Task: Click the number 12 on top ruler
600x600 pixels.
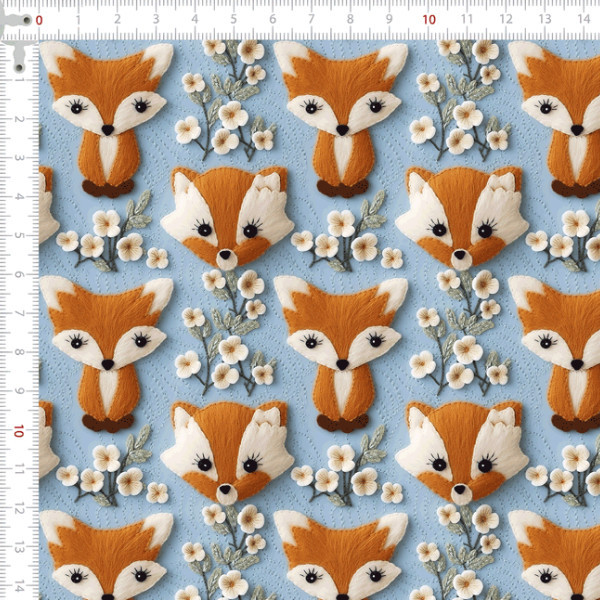Action: tap(506, 19)
